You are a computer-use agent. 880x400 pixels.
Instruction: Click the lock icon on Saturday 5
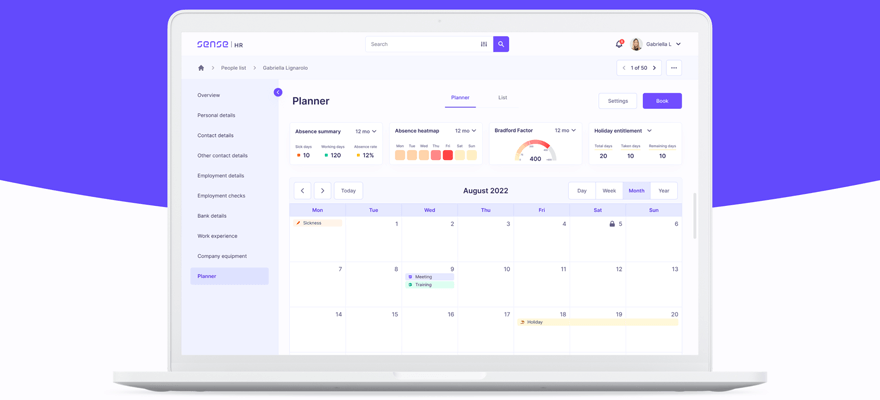click(x=612, y=224)
